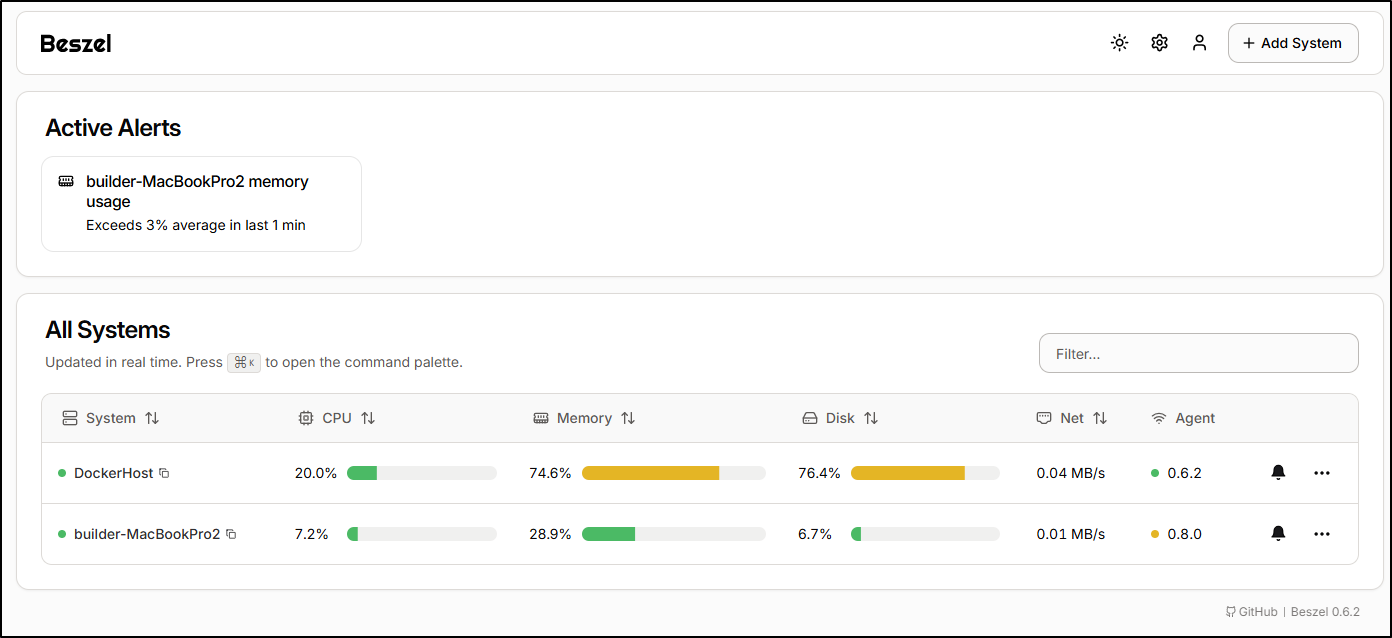Click the 0.04 MB/s net value
1392x638 pixels.
coord(1071,473)
